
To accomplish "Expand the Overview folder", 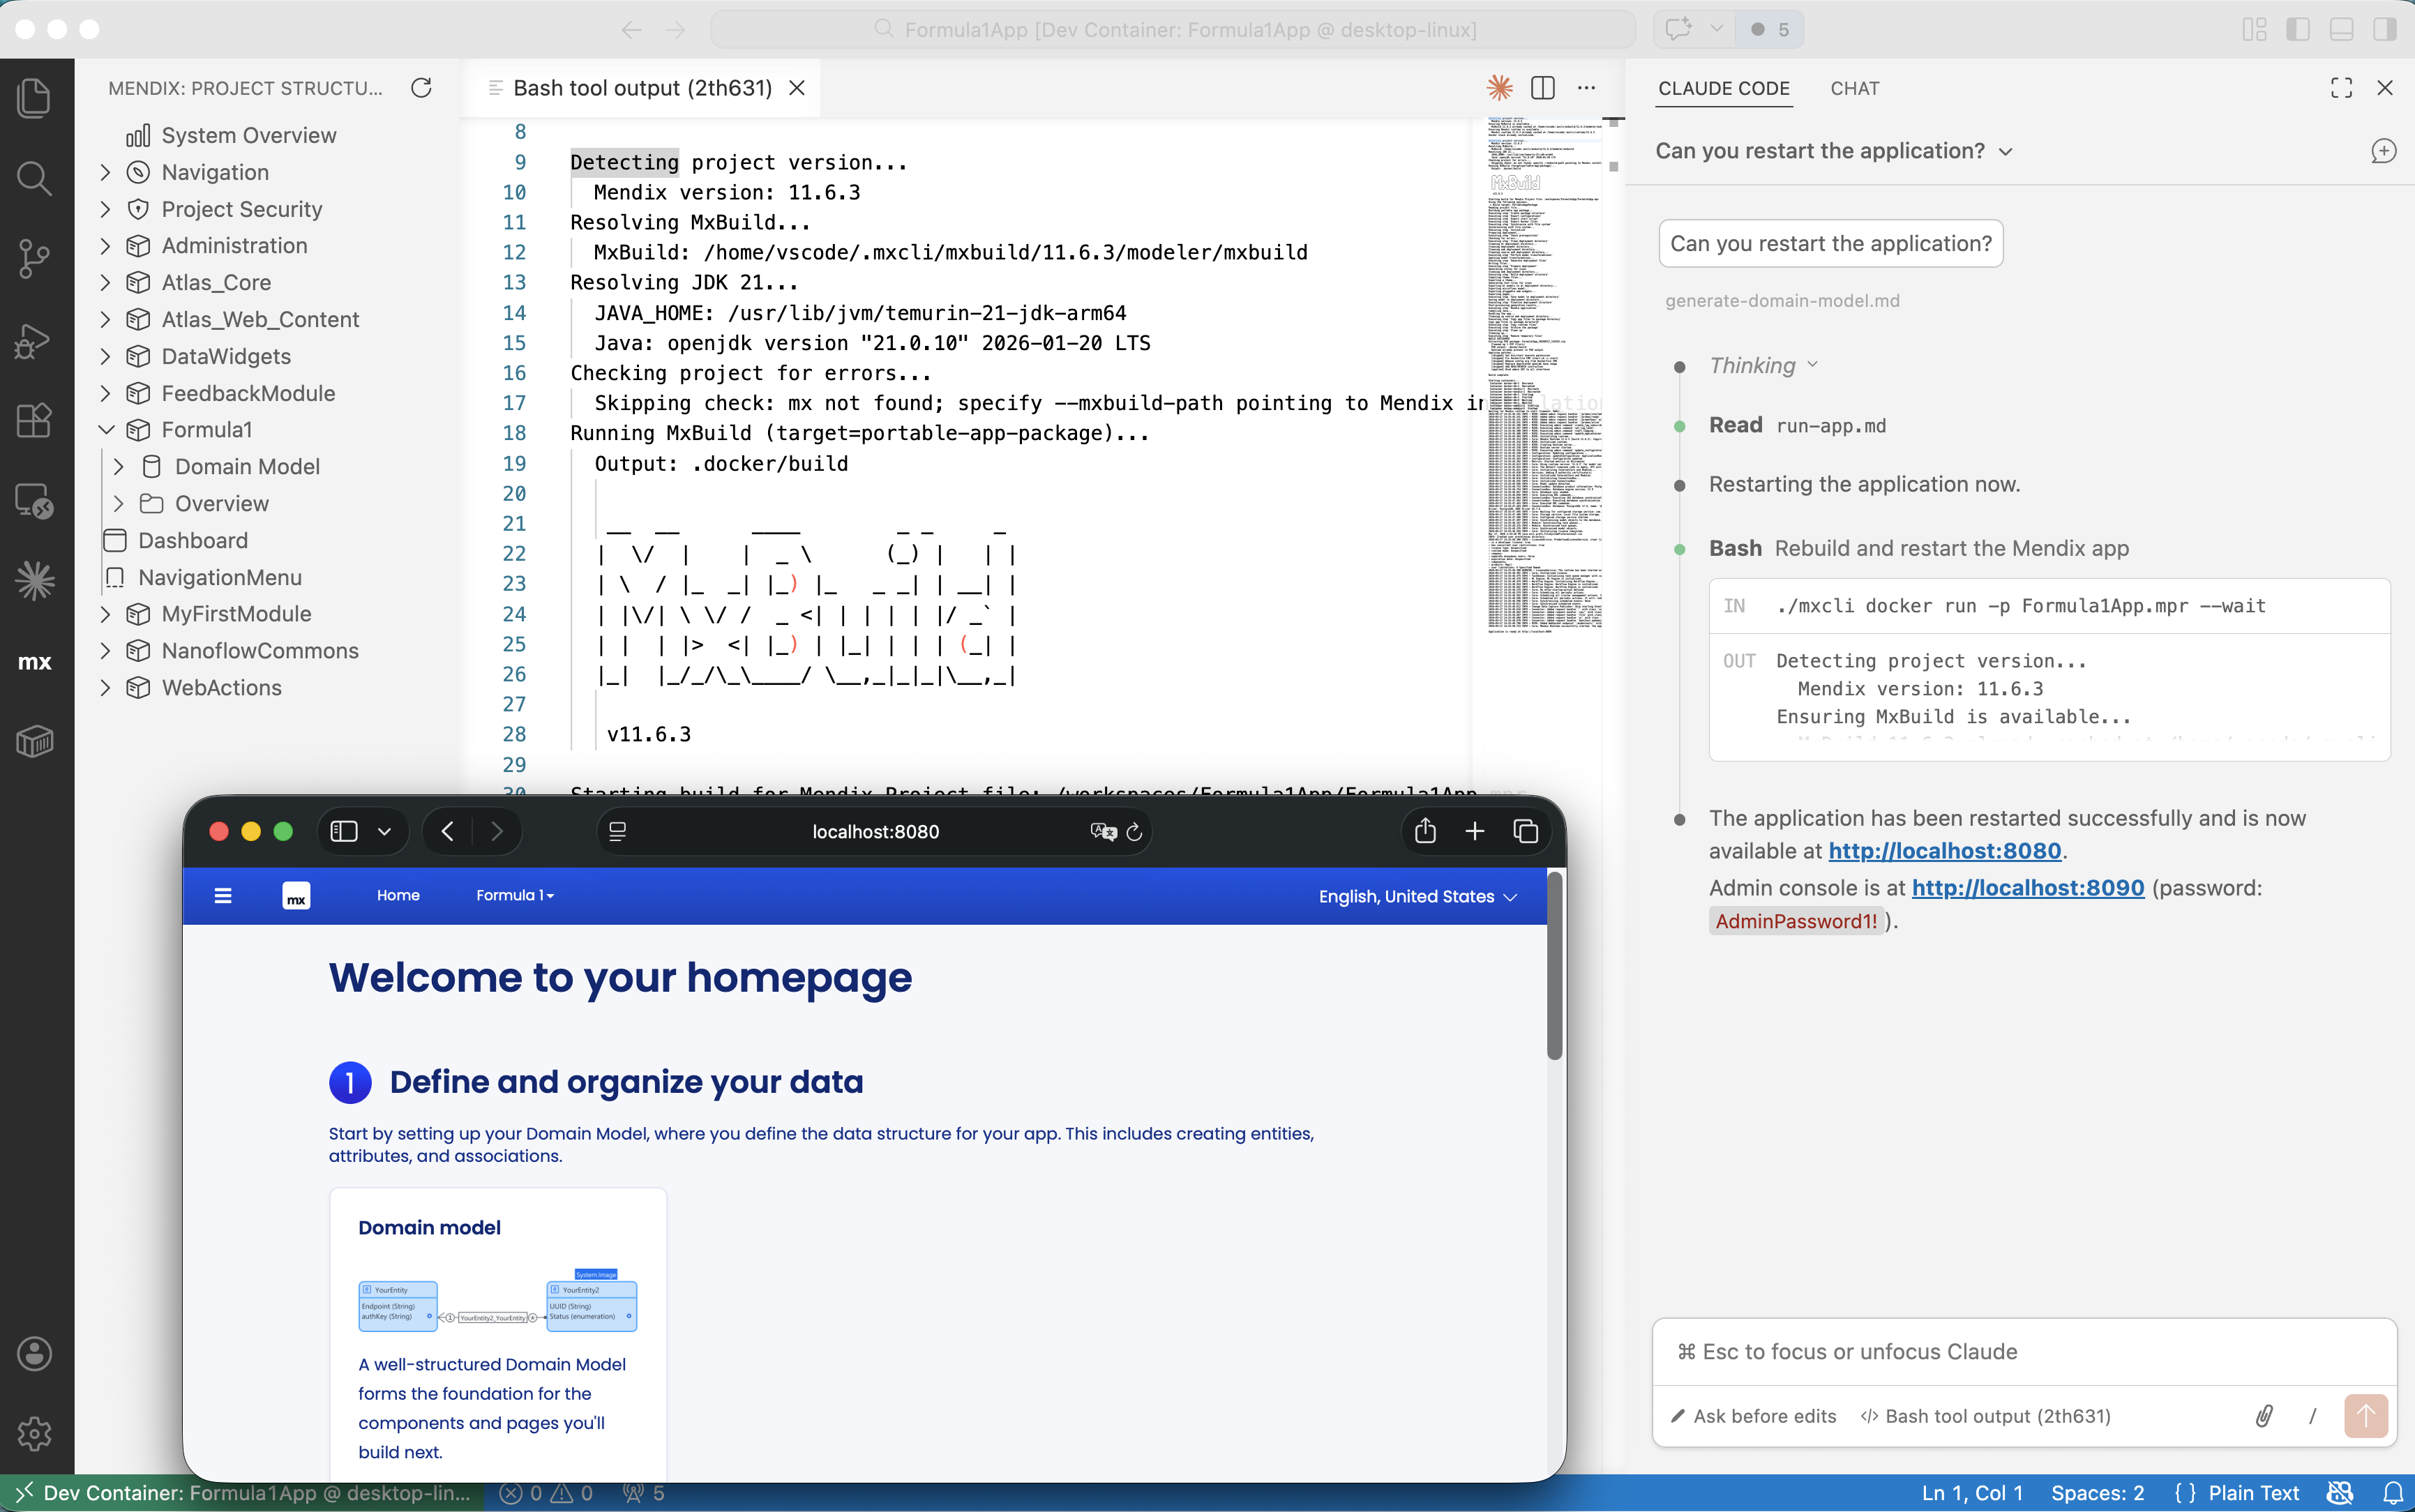I will (119, 504).
